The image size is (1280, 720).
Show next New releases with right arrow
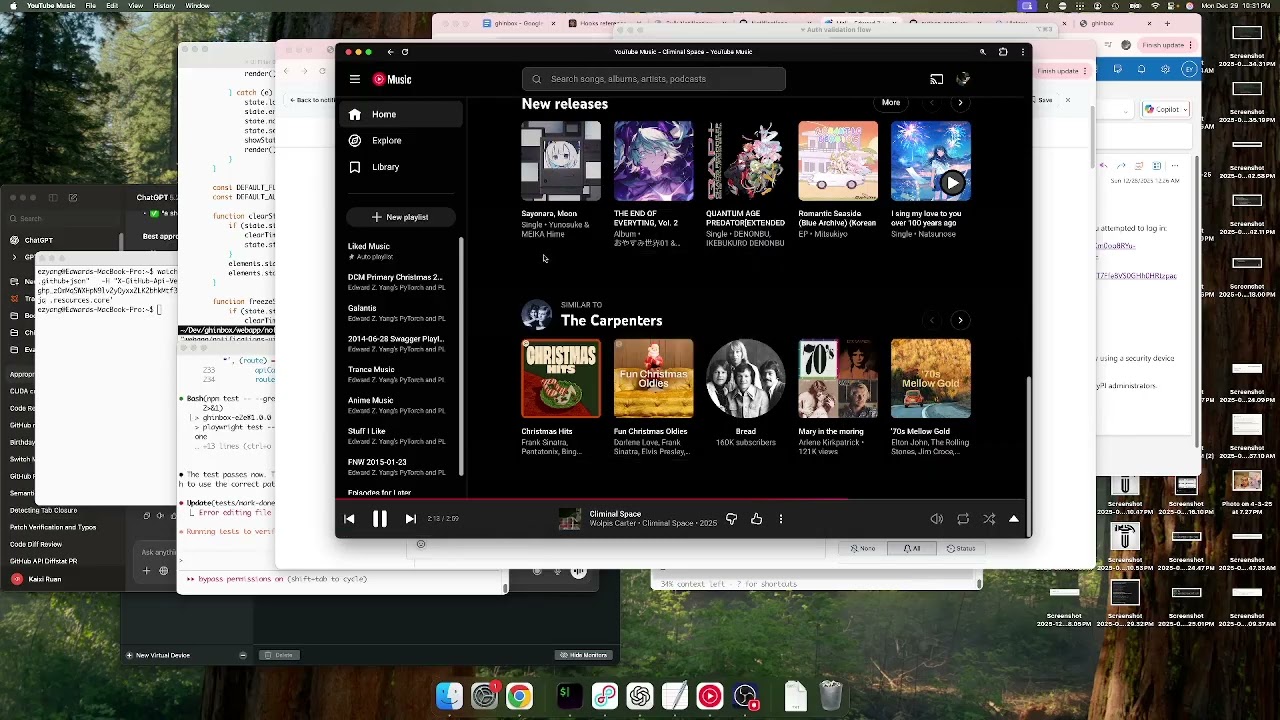[960, 103]
